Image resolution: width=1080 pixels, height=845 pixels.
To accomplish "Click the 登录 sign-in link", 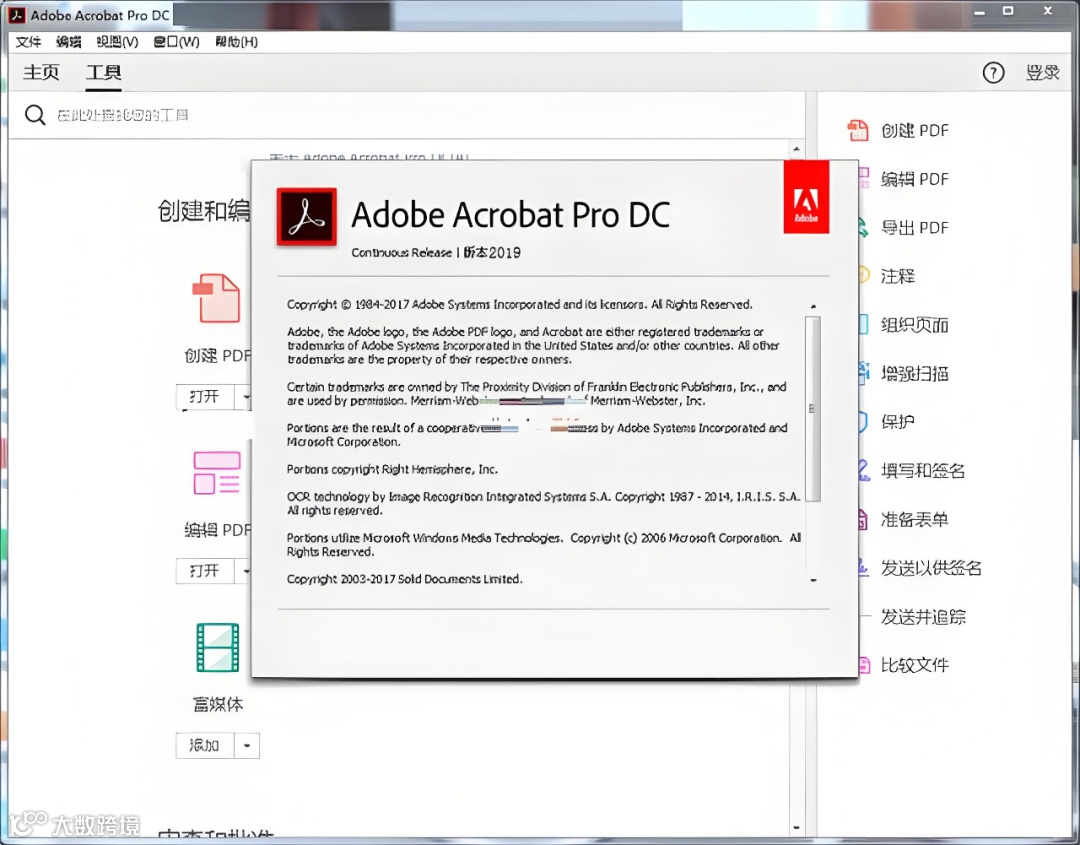I will coord(1042,72).
